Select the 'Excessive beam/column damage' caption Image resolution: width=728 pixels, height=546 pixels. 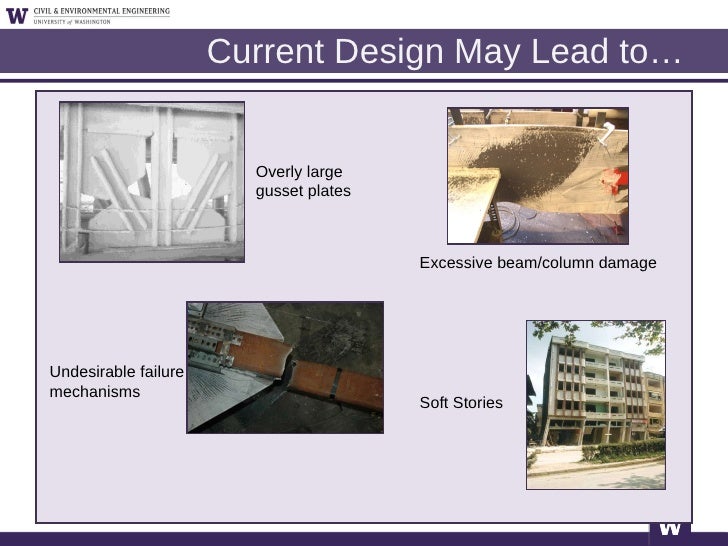coord(538,263)
